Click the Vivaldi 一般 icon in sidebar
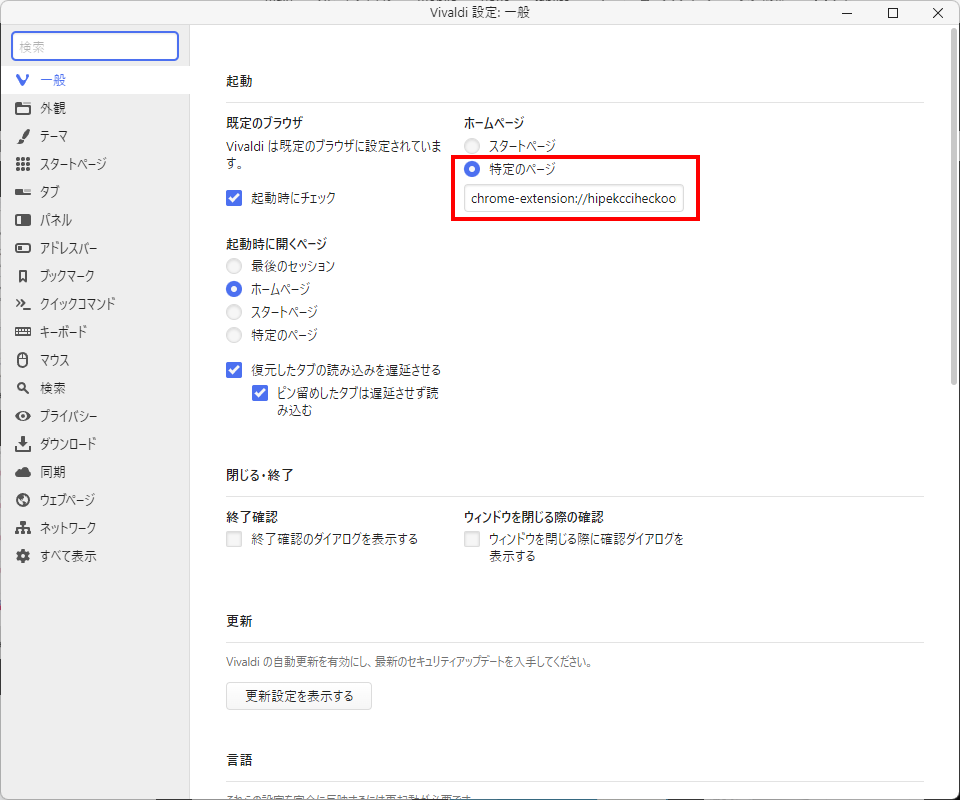The image size is (960, 800). coord(23,80)
